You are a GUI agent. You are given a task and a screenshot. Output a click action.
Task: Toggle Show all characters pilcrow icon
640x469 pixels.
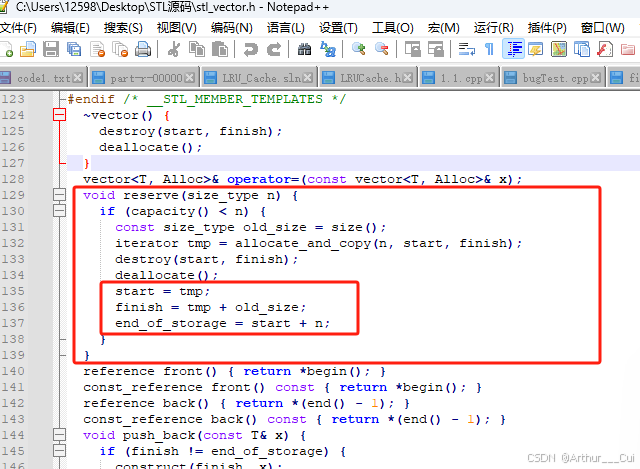(489, 49)
